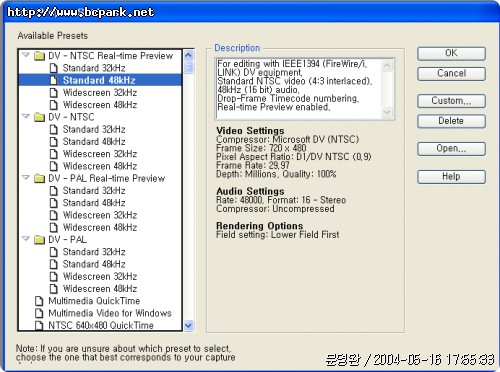
Task: Select the Multimedia QuickTime preset
Action: (x=94, y=301)
